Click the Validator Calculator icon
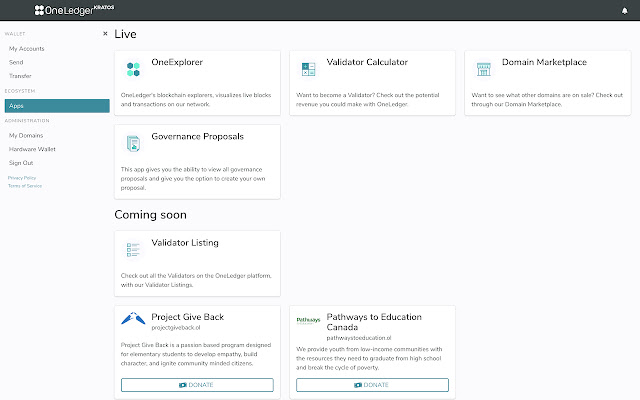The width and height of the screenshot is (640, 400). point(308,69)
